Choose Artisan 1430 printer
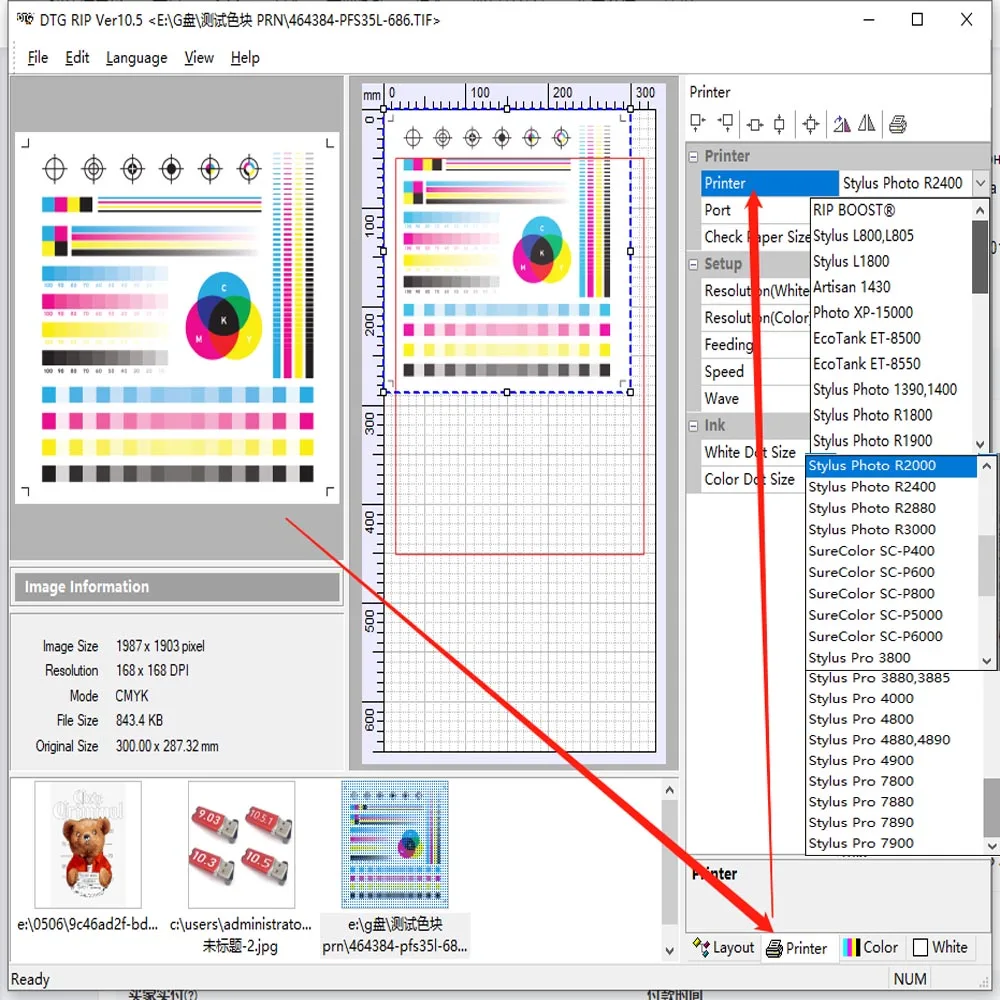Image resolution: width=1000 pixels, height=1000 pixels. tap(891, 286)
